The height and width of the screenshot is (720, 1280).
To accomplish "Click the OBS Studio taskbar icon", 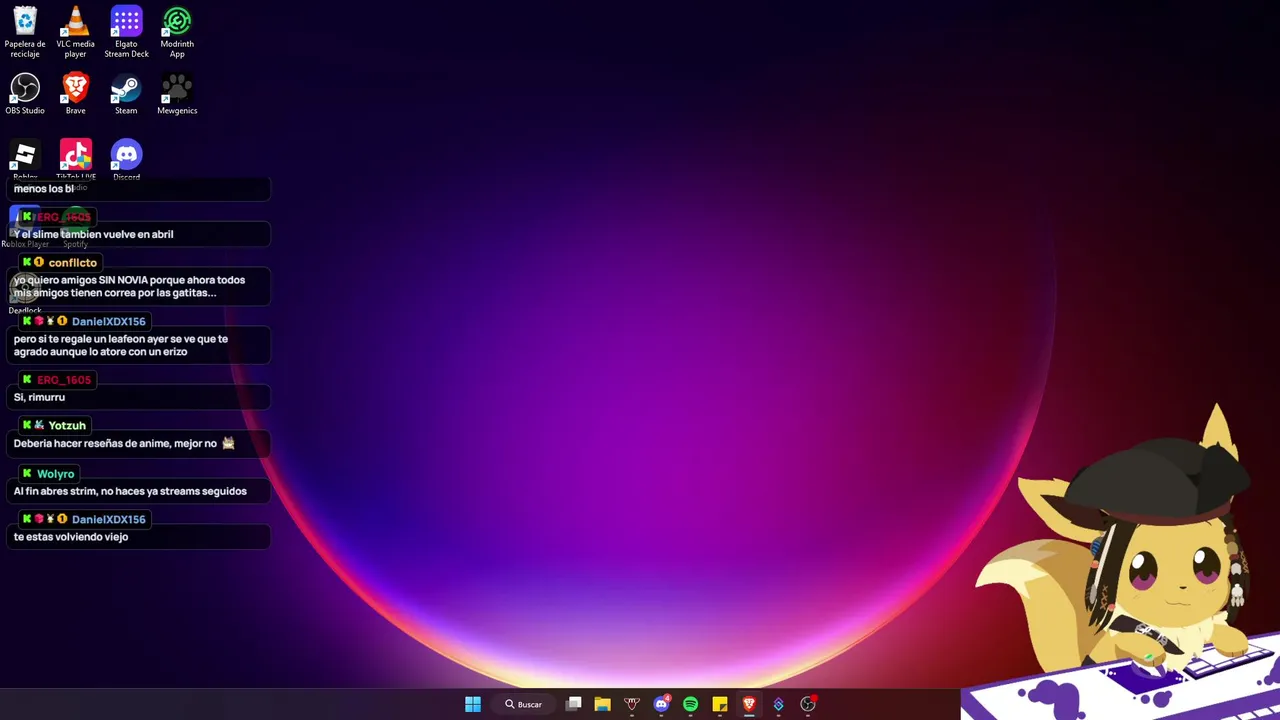I will point(807,704).
